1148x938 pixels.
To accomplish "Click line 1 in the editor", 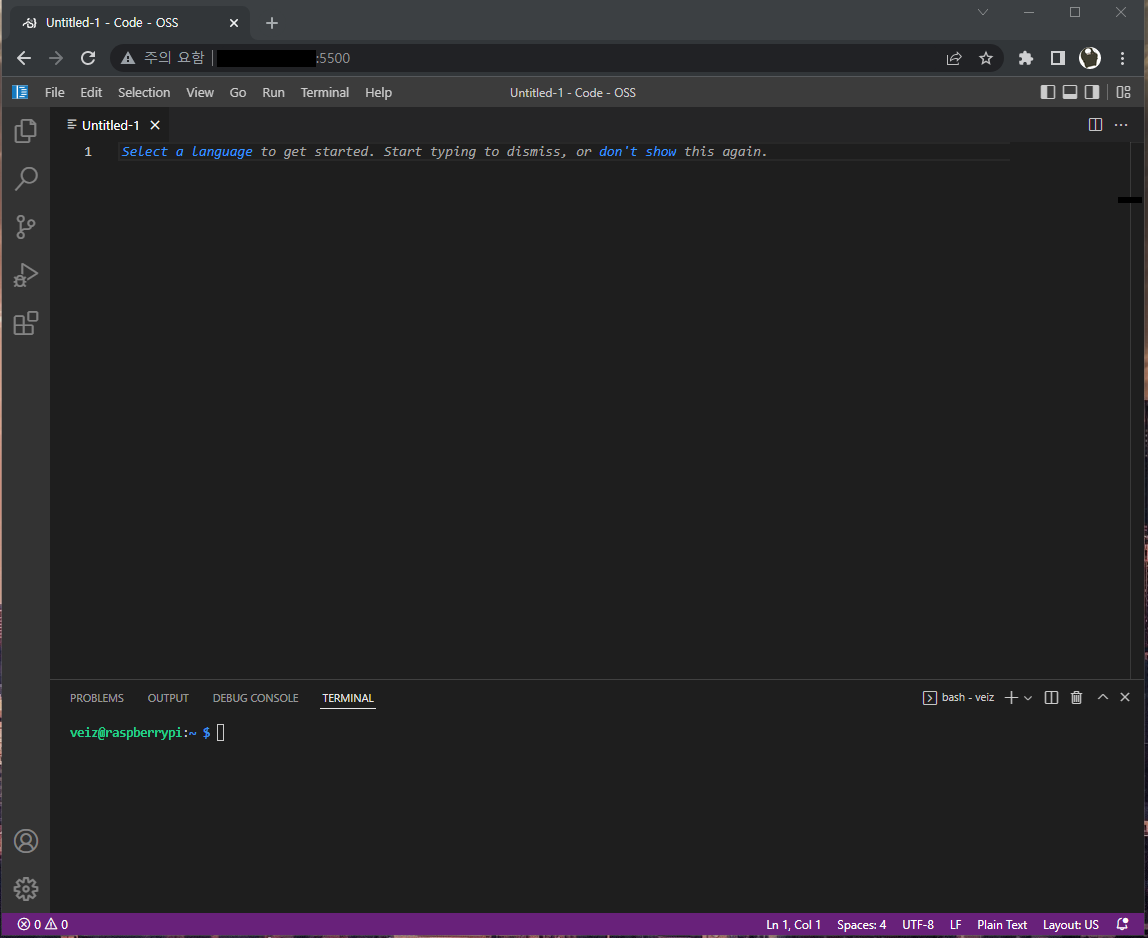I will 564,152.
